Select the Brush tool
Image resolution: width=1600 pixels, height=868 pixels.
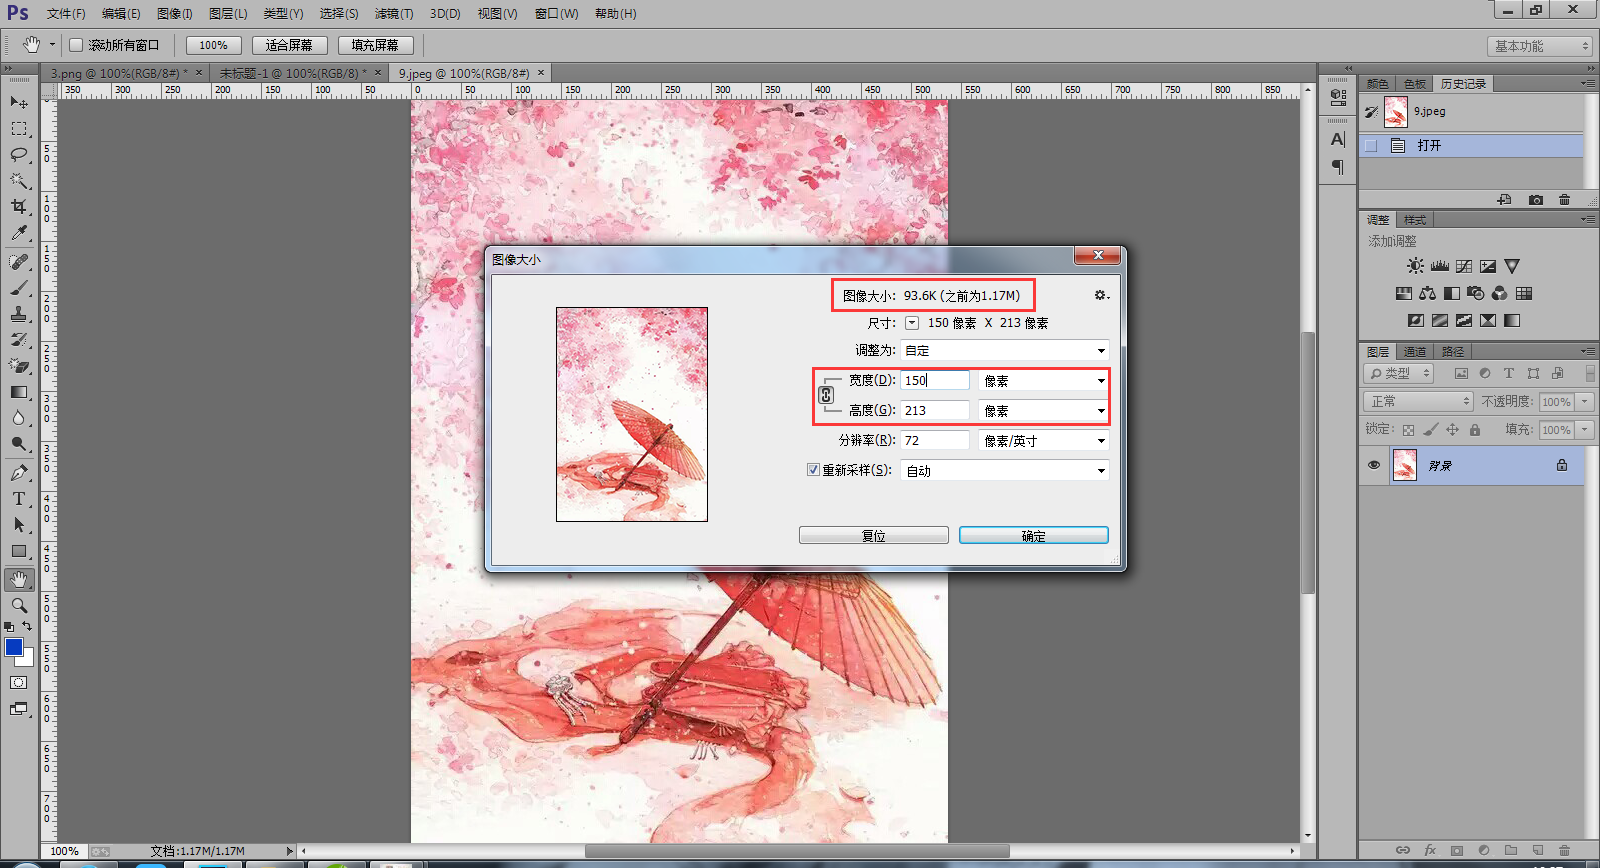coord(19,287)
